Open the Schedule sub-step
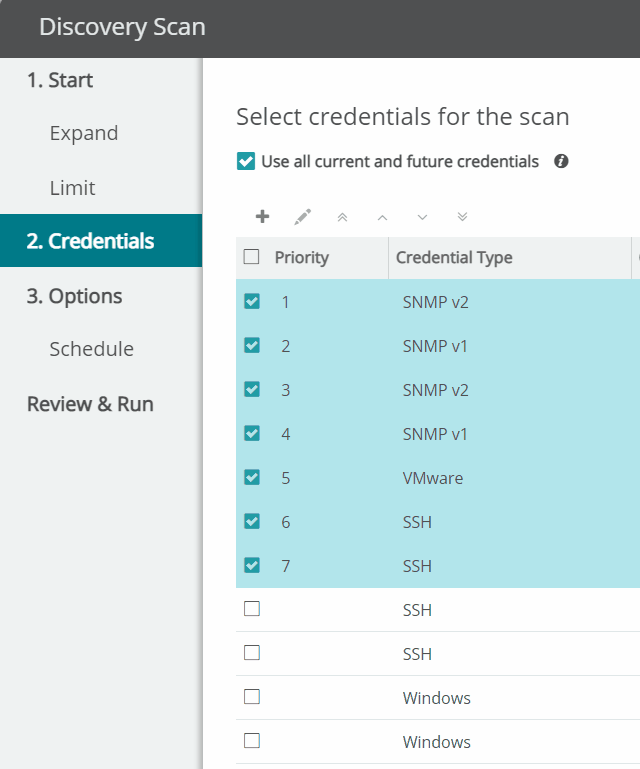Screen dimensions: 640x769 92,349
